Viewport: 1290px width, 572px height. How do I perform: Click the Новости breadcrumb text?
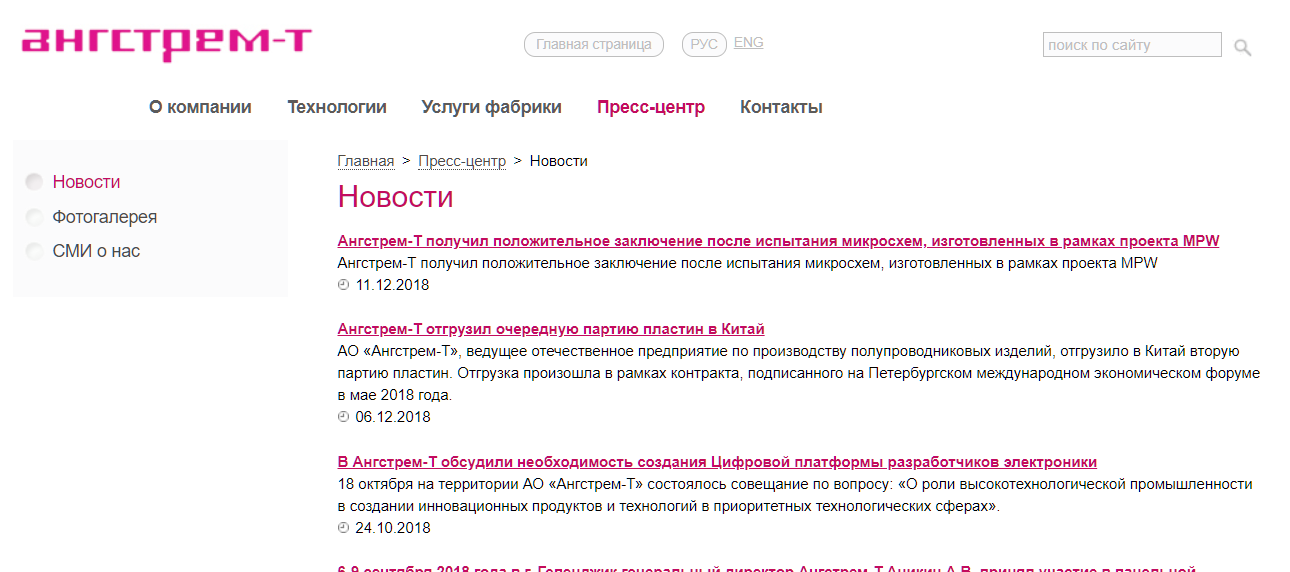(559, 161)
